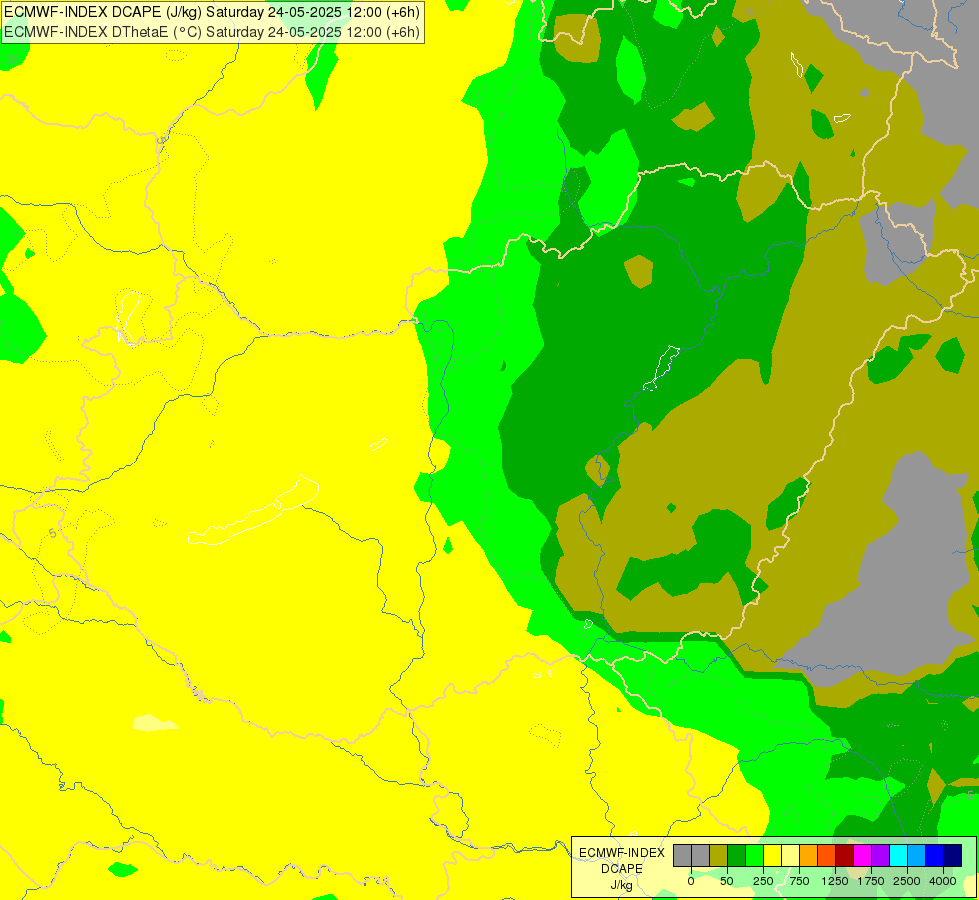Image resolution: width=979 pixels, height=900 pixels.
Task: Click the olive legend swatch before 50
Action: click(719, 856)
